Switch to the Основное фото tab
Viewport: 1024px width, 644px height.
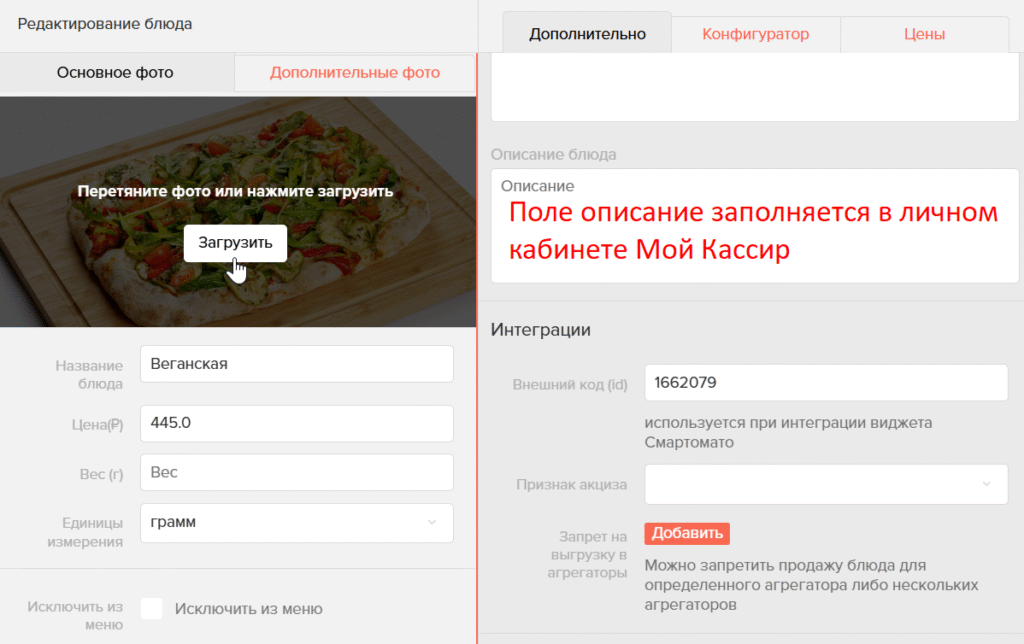pyautogui.click(x=115, y=72)
